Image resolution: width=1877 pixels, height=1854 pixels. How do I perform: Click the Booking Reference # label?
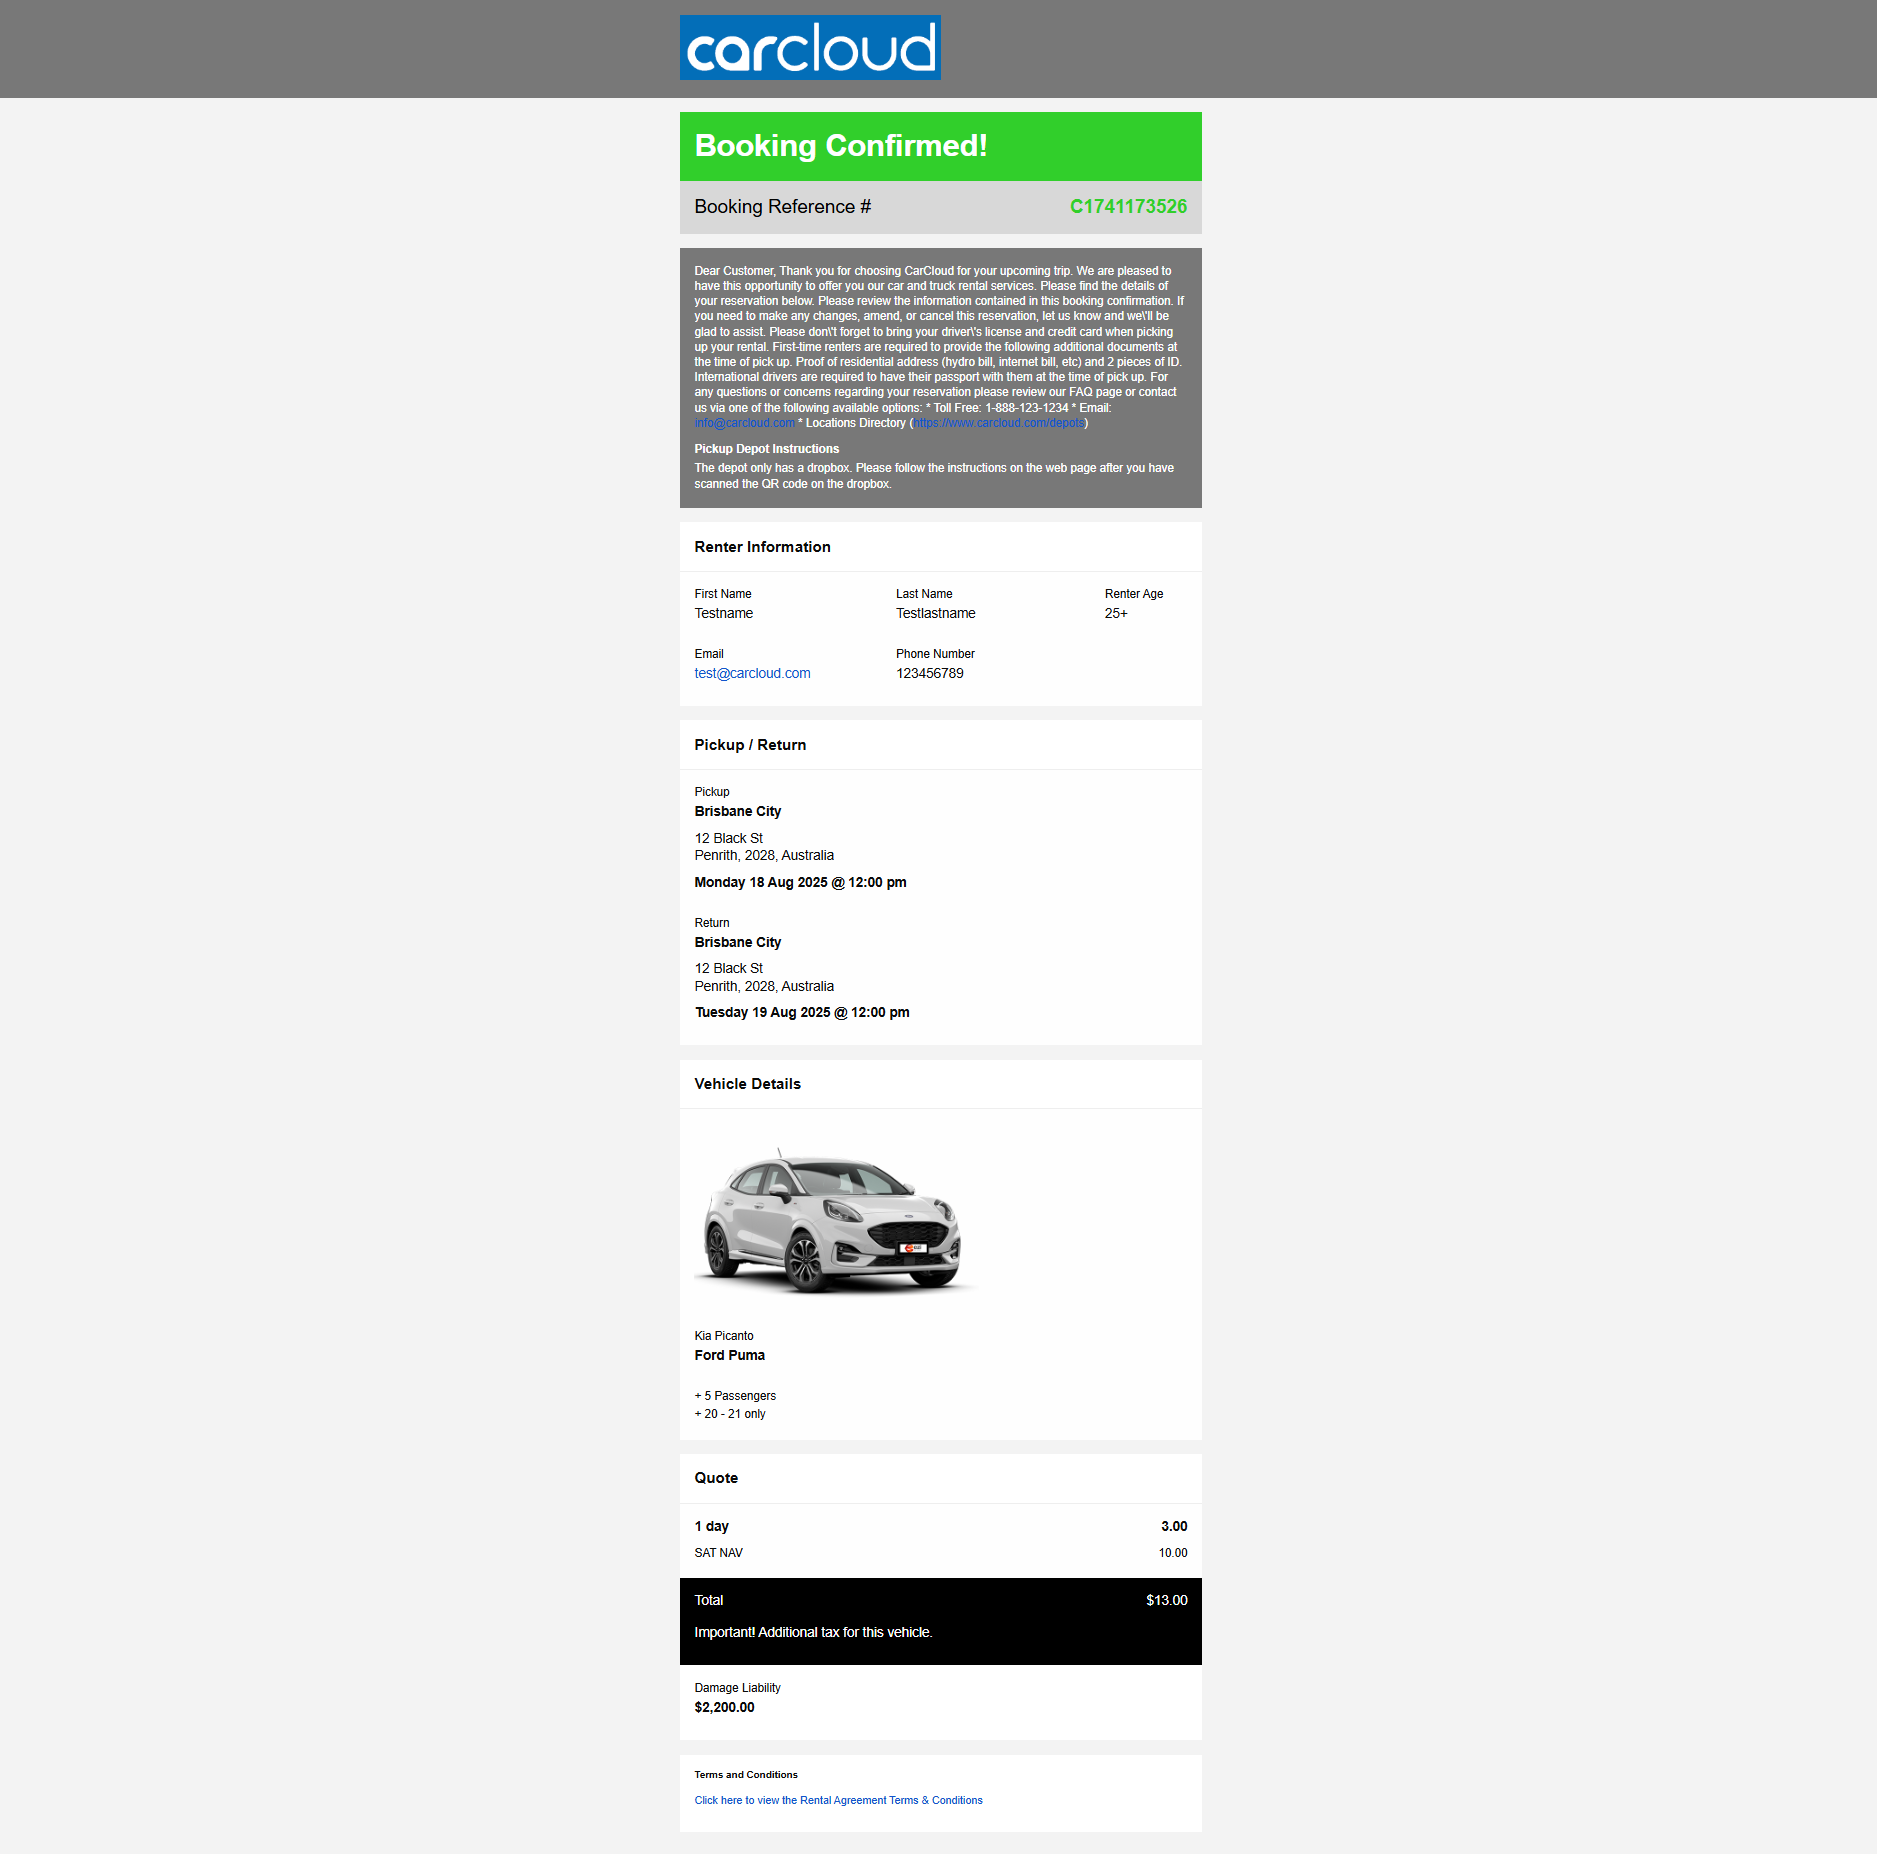[782, 207]
